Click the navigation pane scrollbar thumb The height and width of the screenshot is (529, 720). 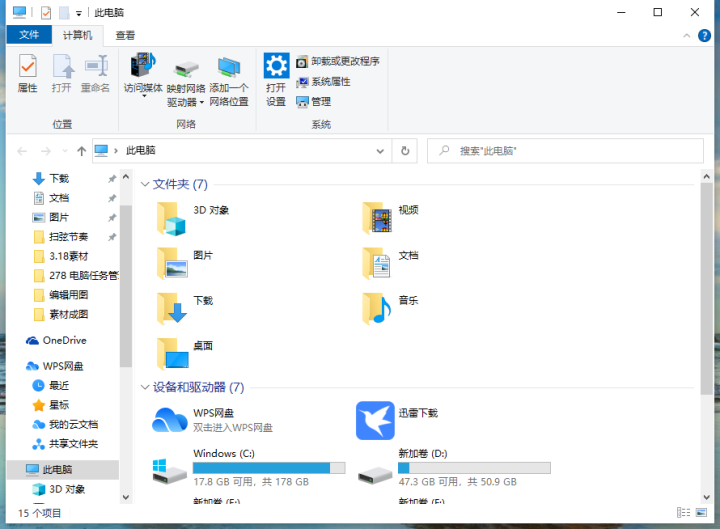(x=126, y=286)
